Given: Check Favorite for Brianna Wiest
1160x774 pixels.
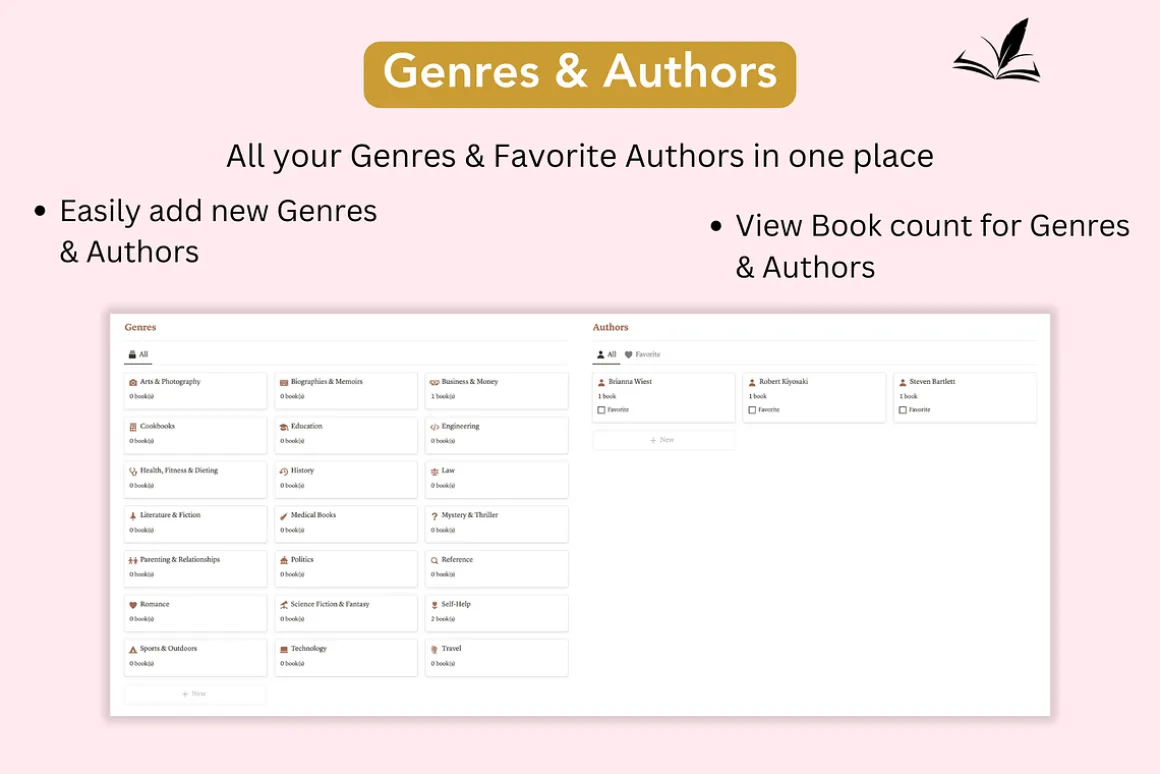Looking at the screenshot, I should (601, 410).
